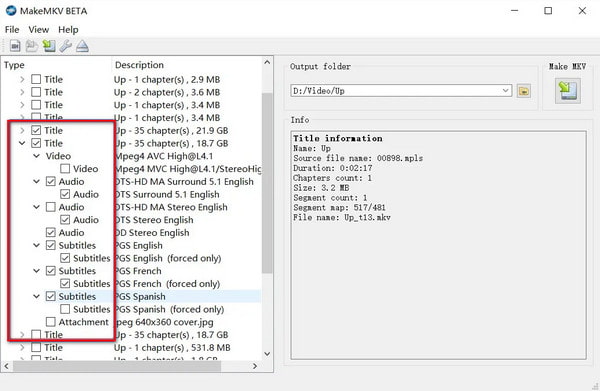Expand the 2.9 MB Title row
Image resolution: width=600 pixels, height=391 pixels.
coord(22,79)
